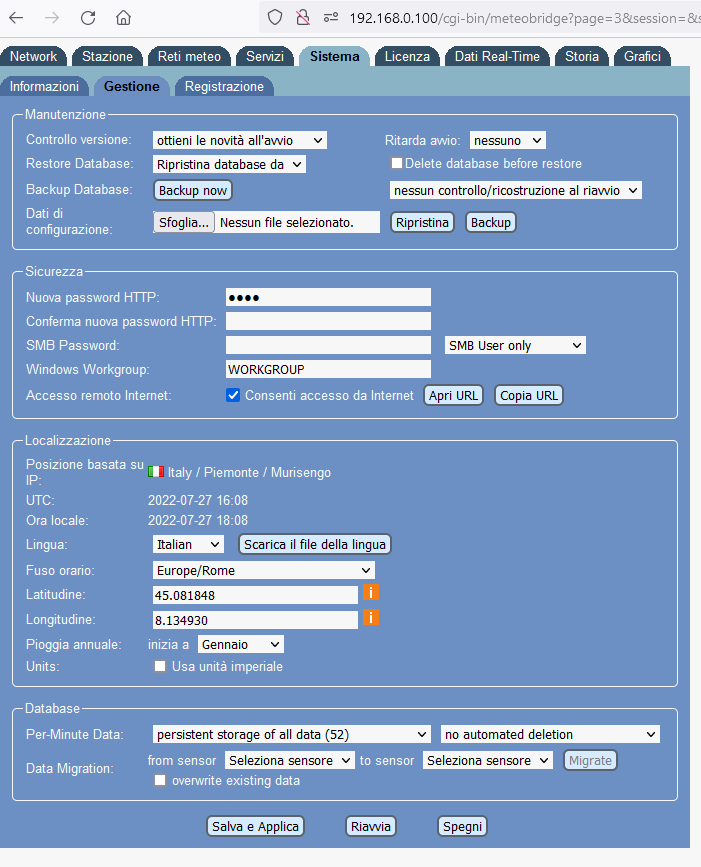
Task: Click Ripristina configuration button
Action: click(422, 222)
